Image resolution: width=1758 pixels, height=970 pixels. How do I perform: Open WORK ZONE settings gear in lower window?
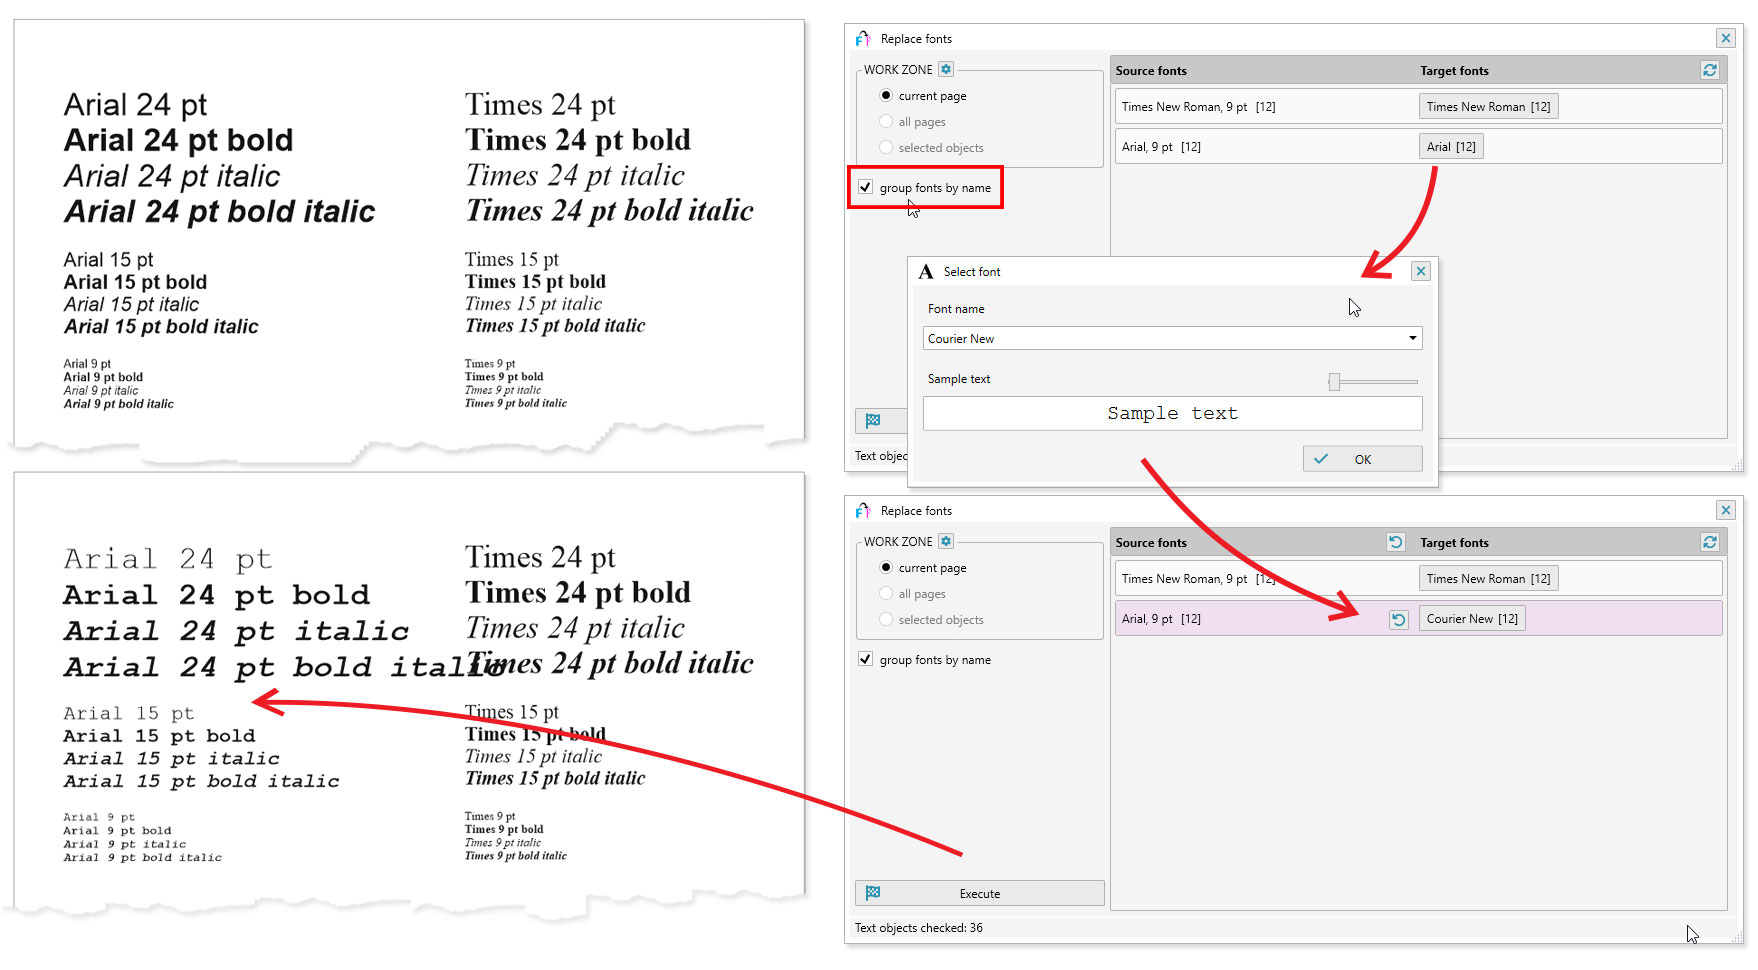point(946,541)
